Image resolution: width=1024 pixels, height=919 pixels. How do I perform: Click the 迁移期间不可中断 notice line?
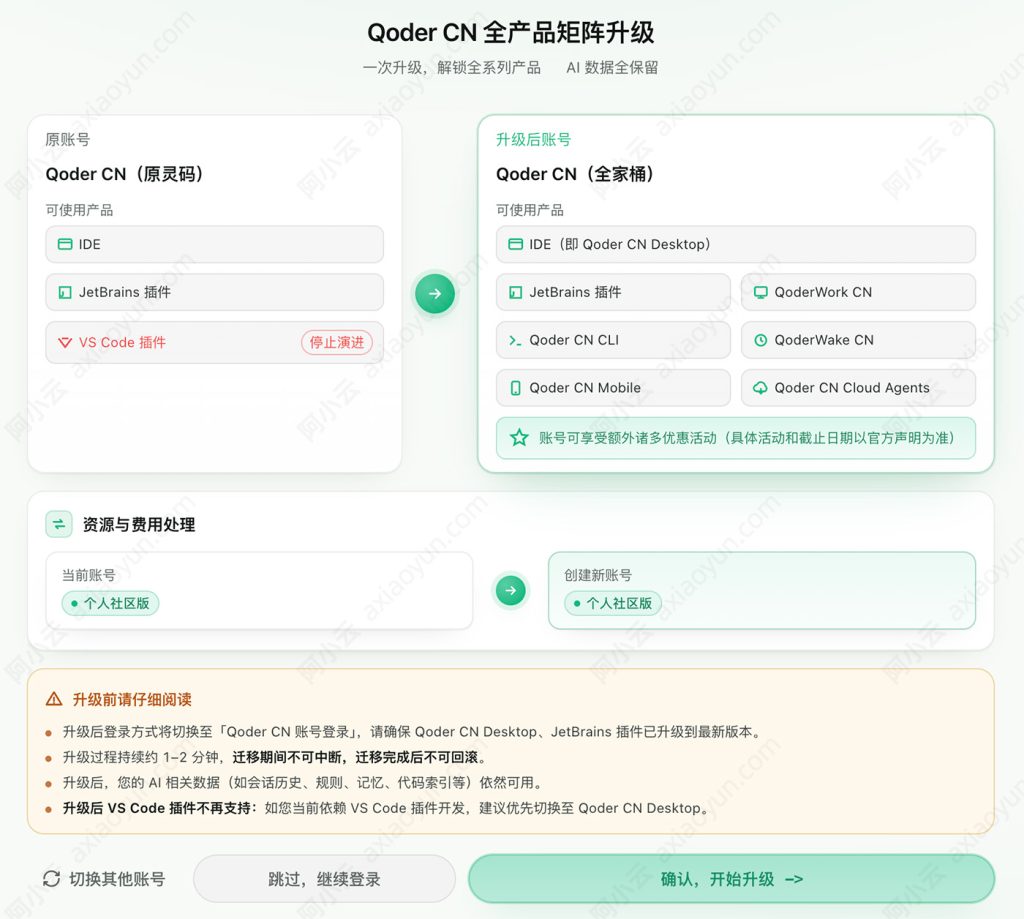(274, 757)
